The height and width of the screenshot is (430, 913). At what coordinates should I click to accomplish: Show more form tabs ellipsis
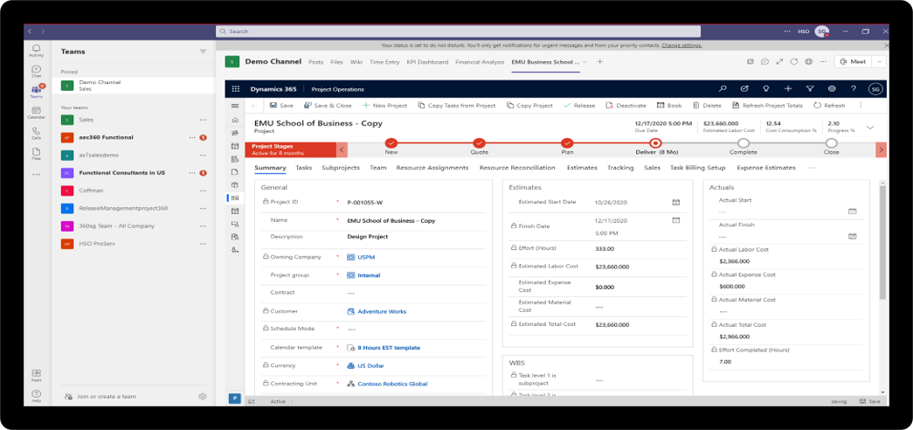point(812,168)
